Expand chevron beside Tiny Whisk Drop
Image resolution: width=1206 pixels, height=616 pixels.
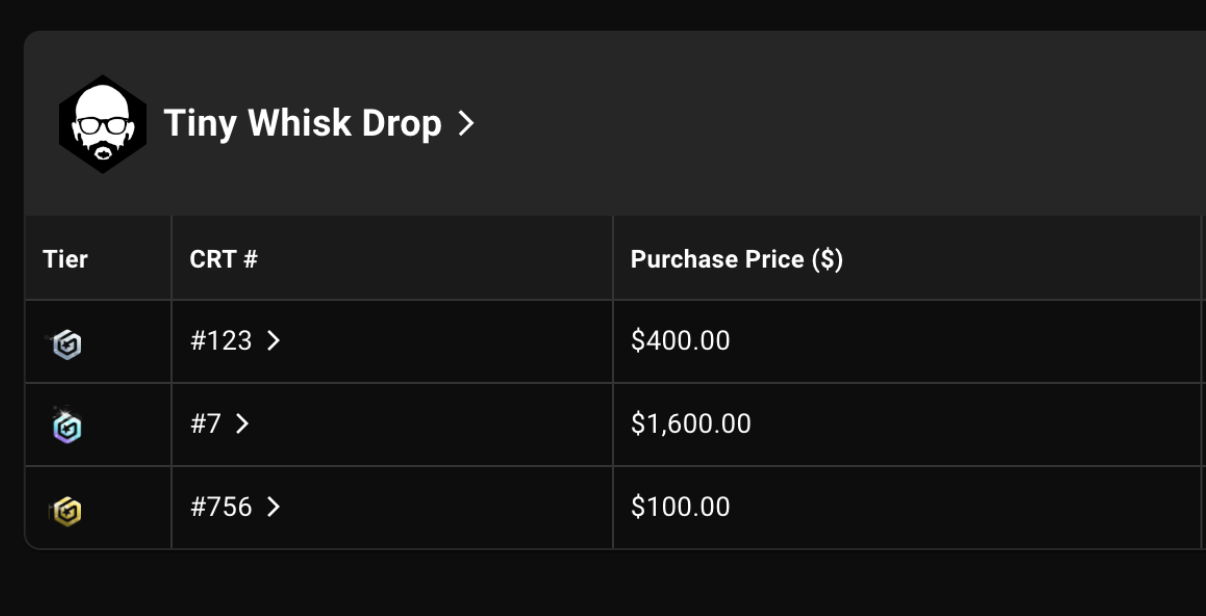tap(465, 123)
